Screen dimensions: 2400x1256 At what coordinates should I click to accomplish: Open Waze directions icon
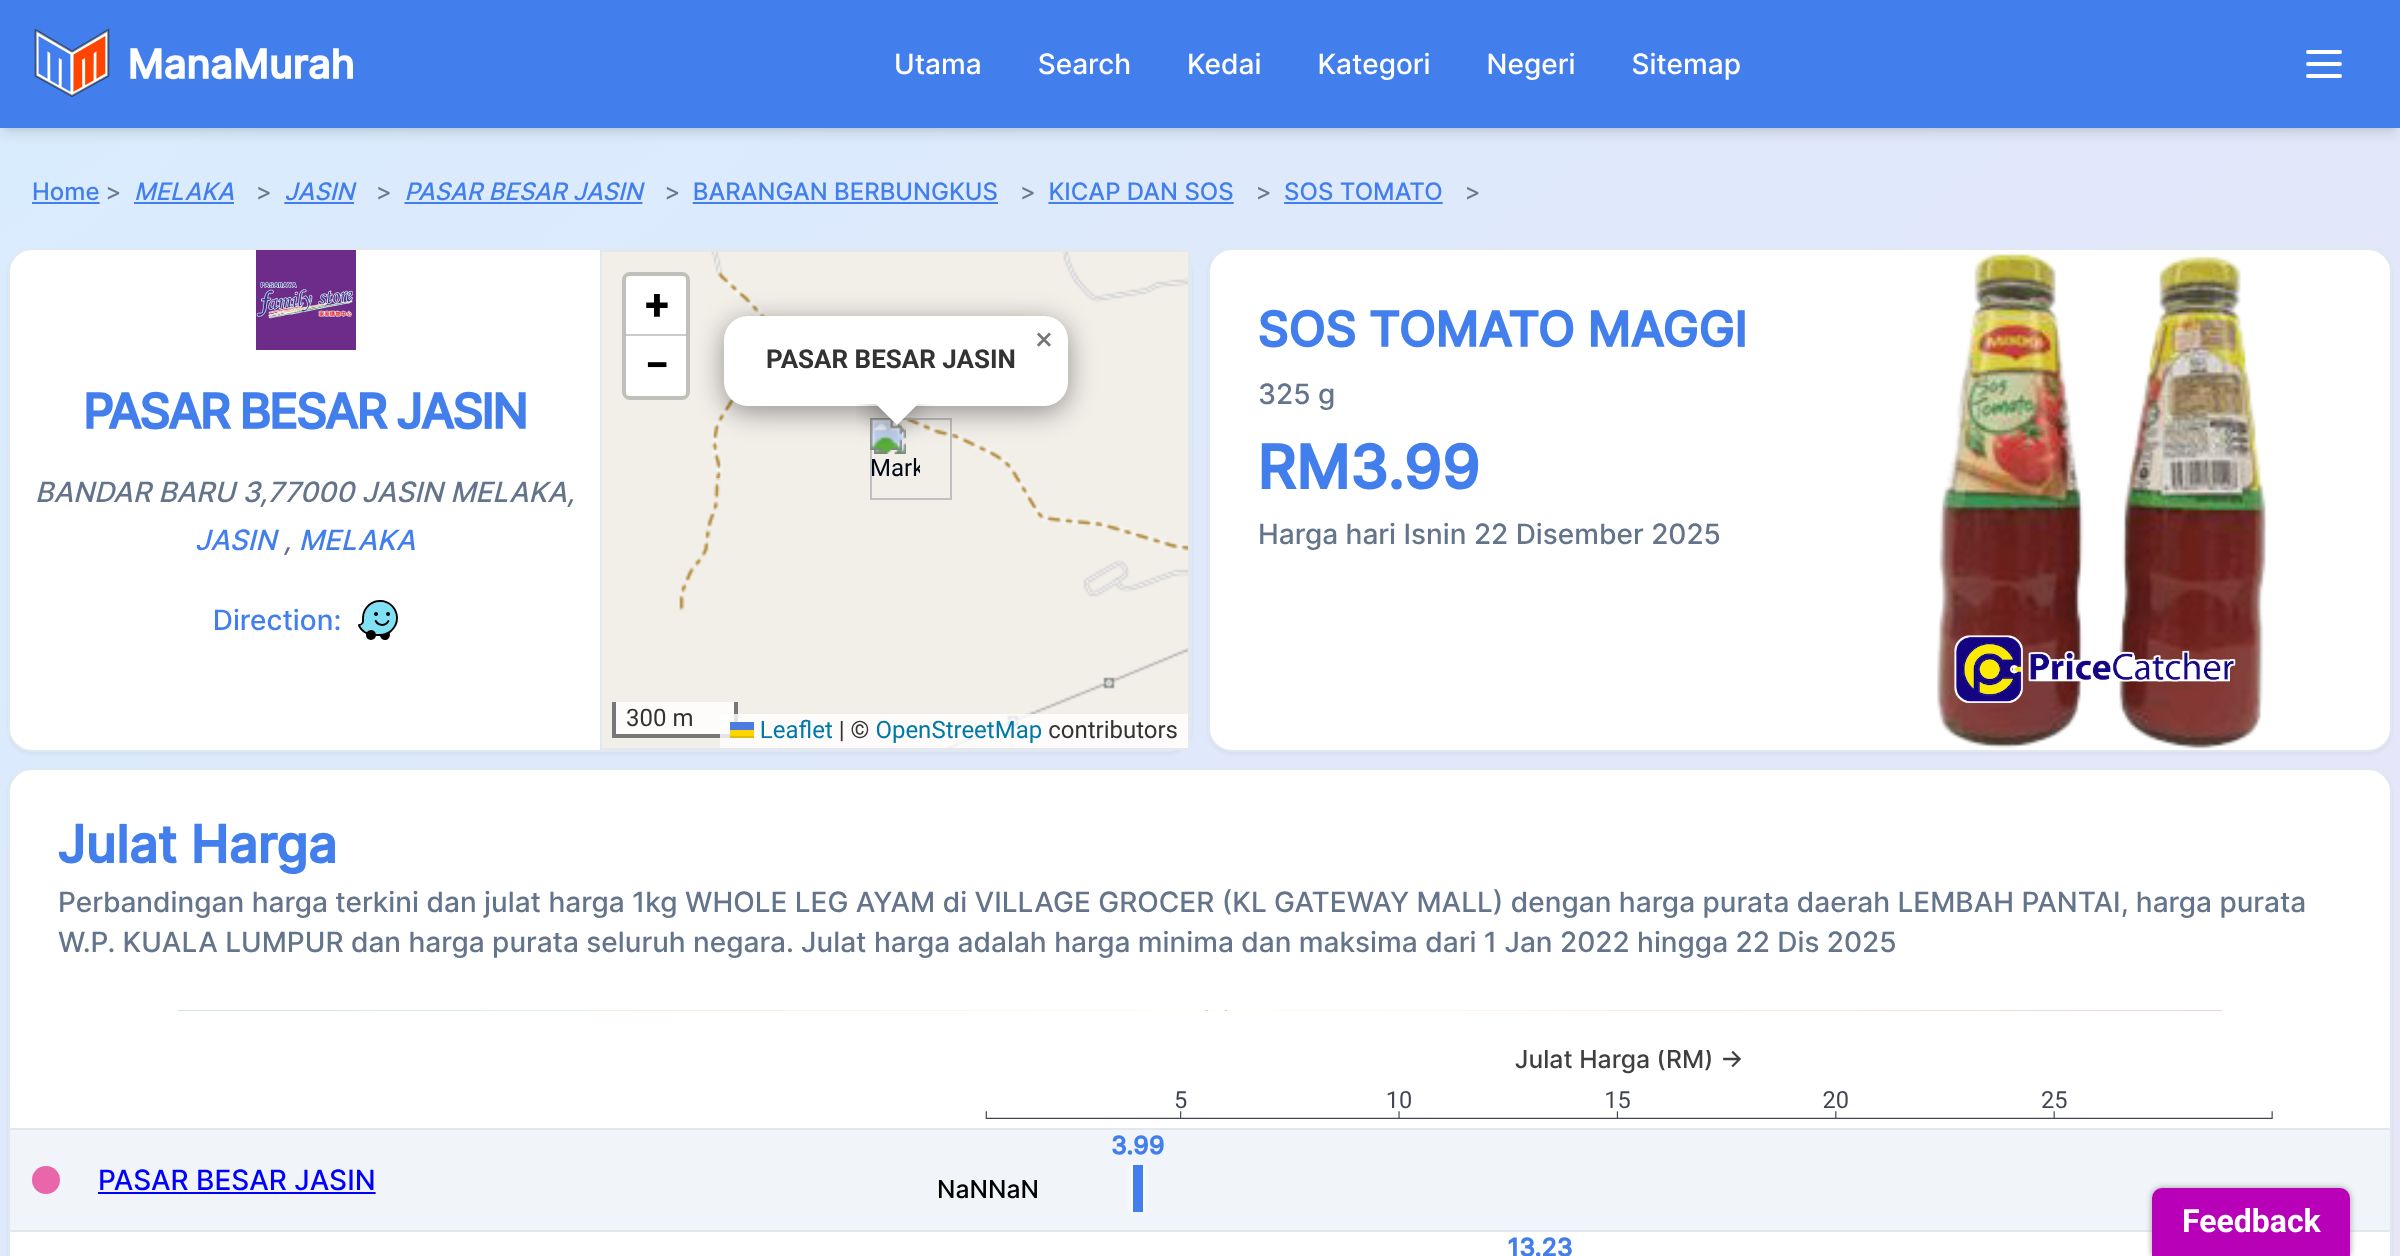[x=378, y=620]
